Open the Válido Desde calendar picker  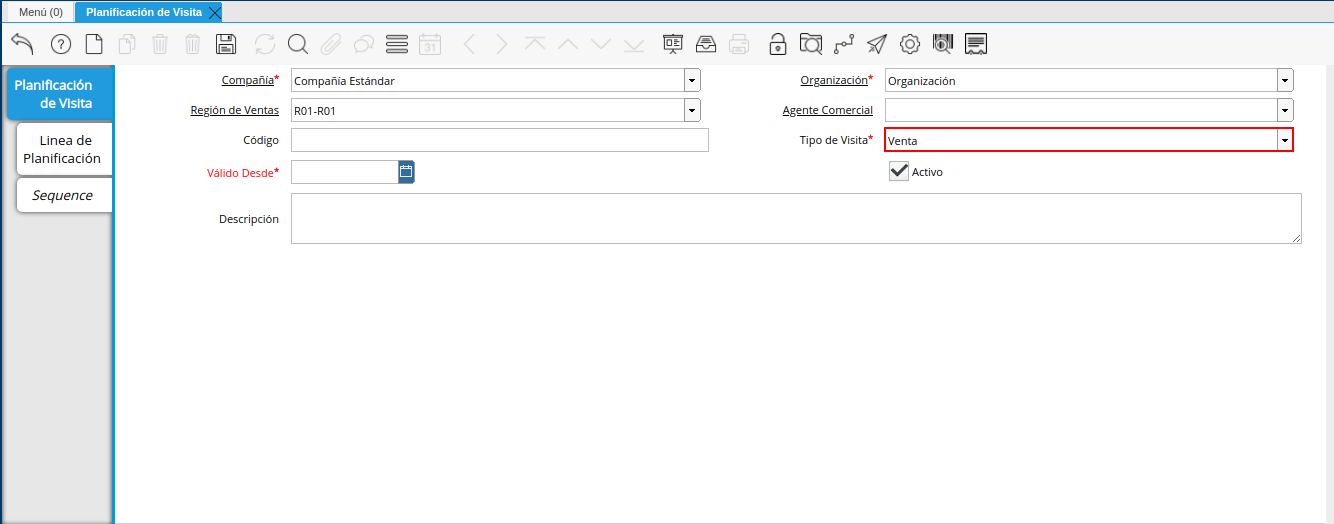[x=406, y=172]
